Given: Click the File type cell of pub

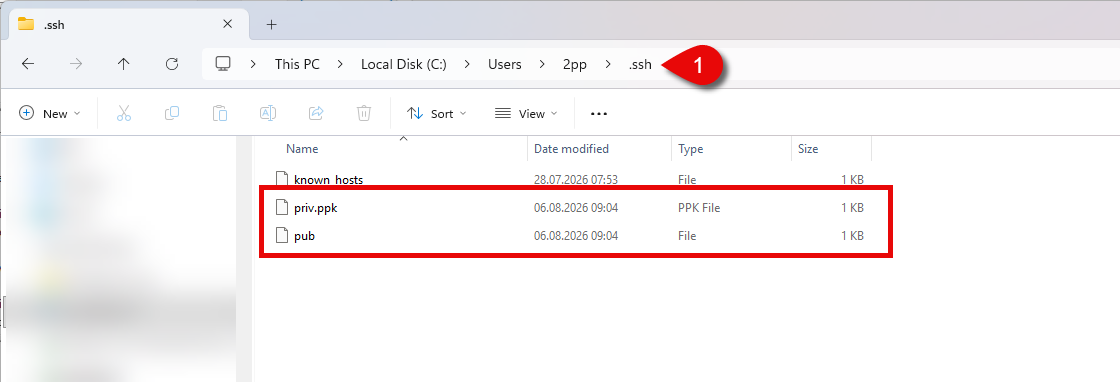Looking at the screenshot, I should tap(687, 236).
